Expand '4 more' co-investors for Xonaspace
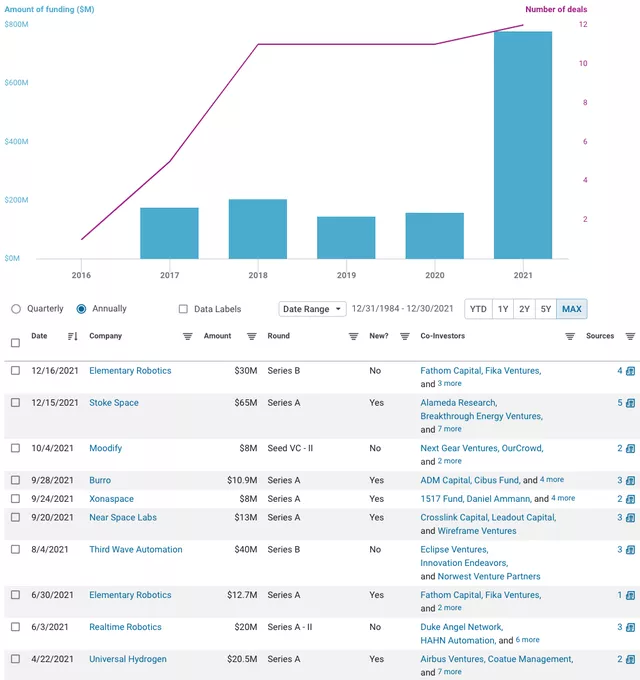 tap(563, 498)
